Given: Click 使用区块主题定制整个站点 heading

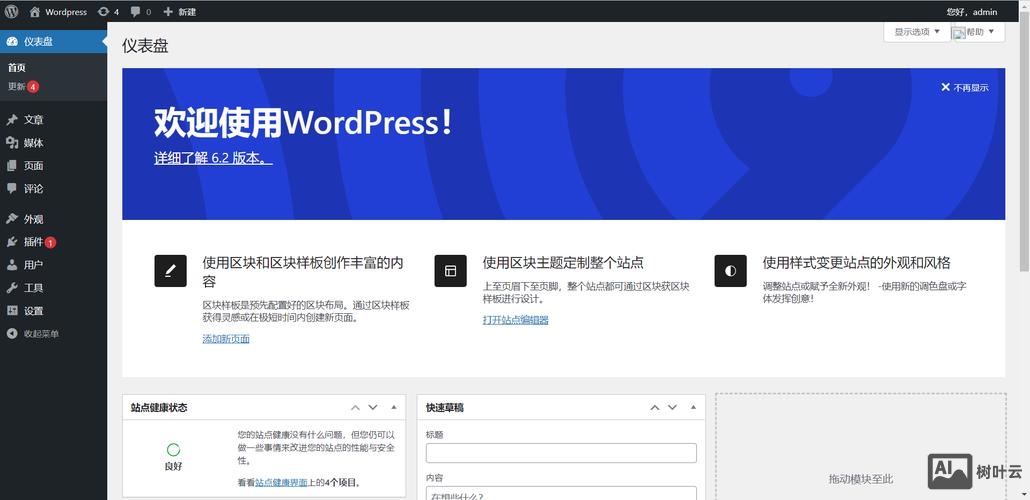Looking at the screenshot, I should tap(563, 263).
